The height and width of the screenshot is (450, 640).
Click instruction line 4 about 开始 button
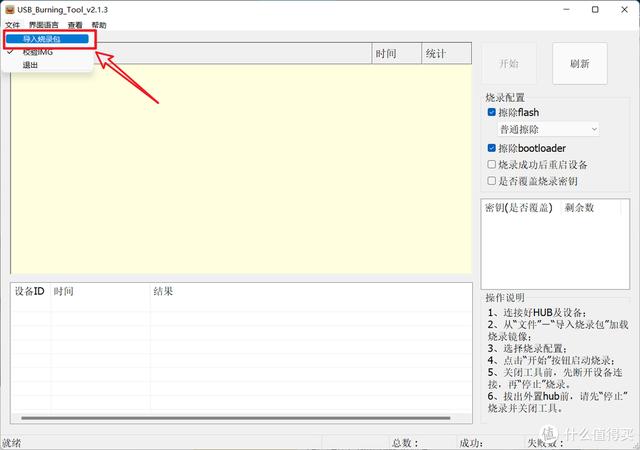(x=551, y=360)
